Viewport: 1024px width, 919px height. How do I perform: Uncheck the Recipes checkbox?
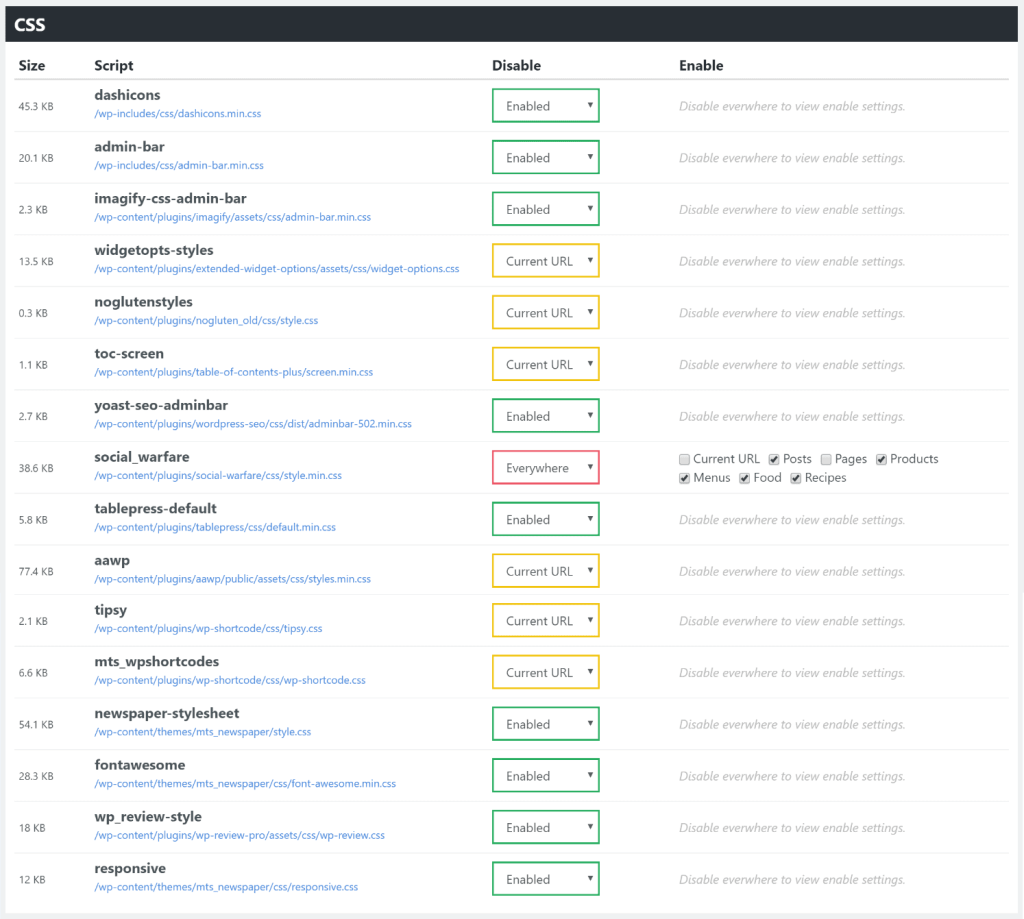click(795, 478)
